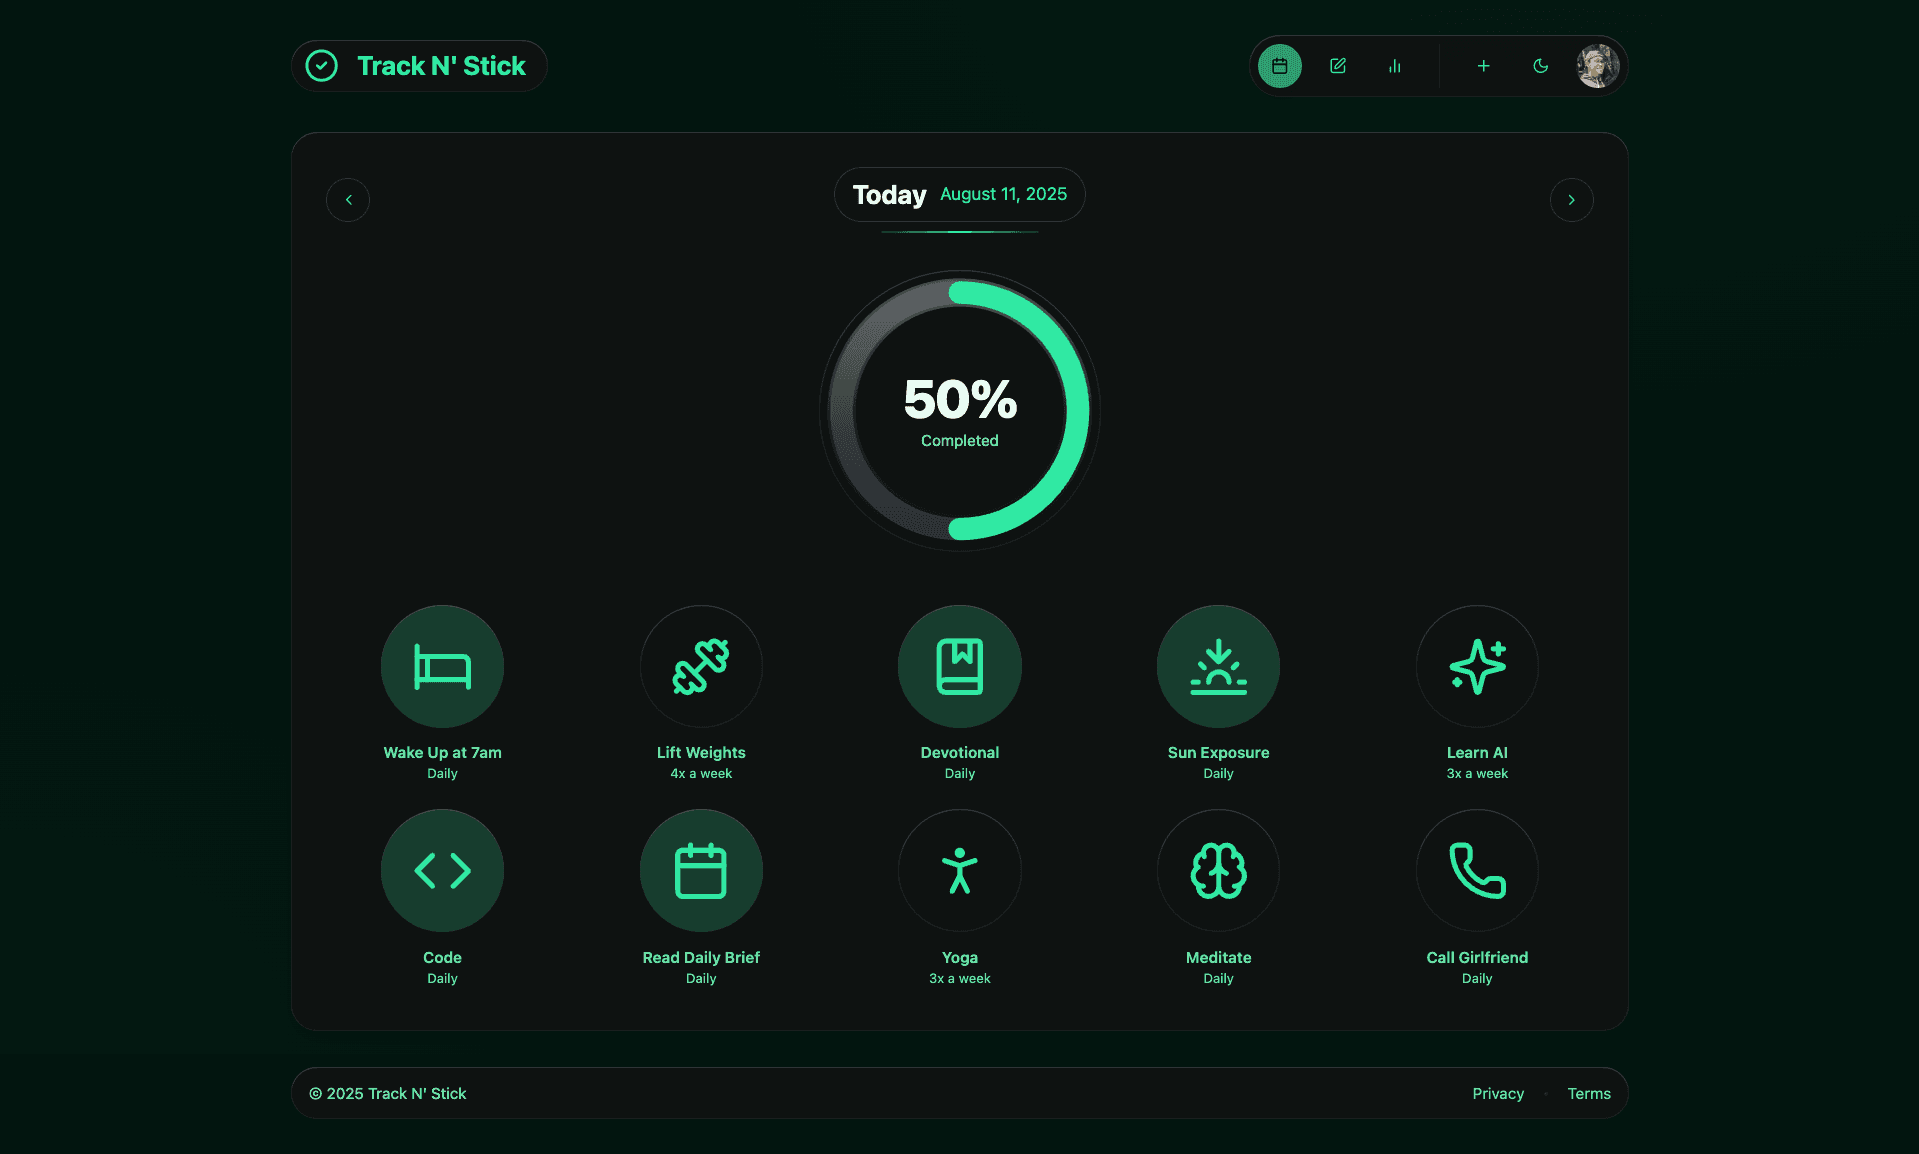Screen dimensions: 1919x1154
Task: Open the edit habits pencil icon
Action: 1337,66
